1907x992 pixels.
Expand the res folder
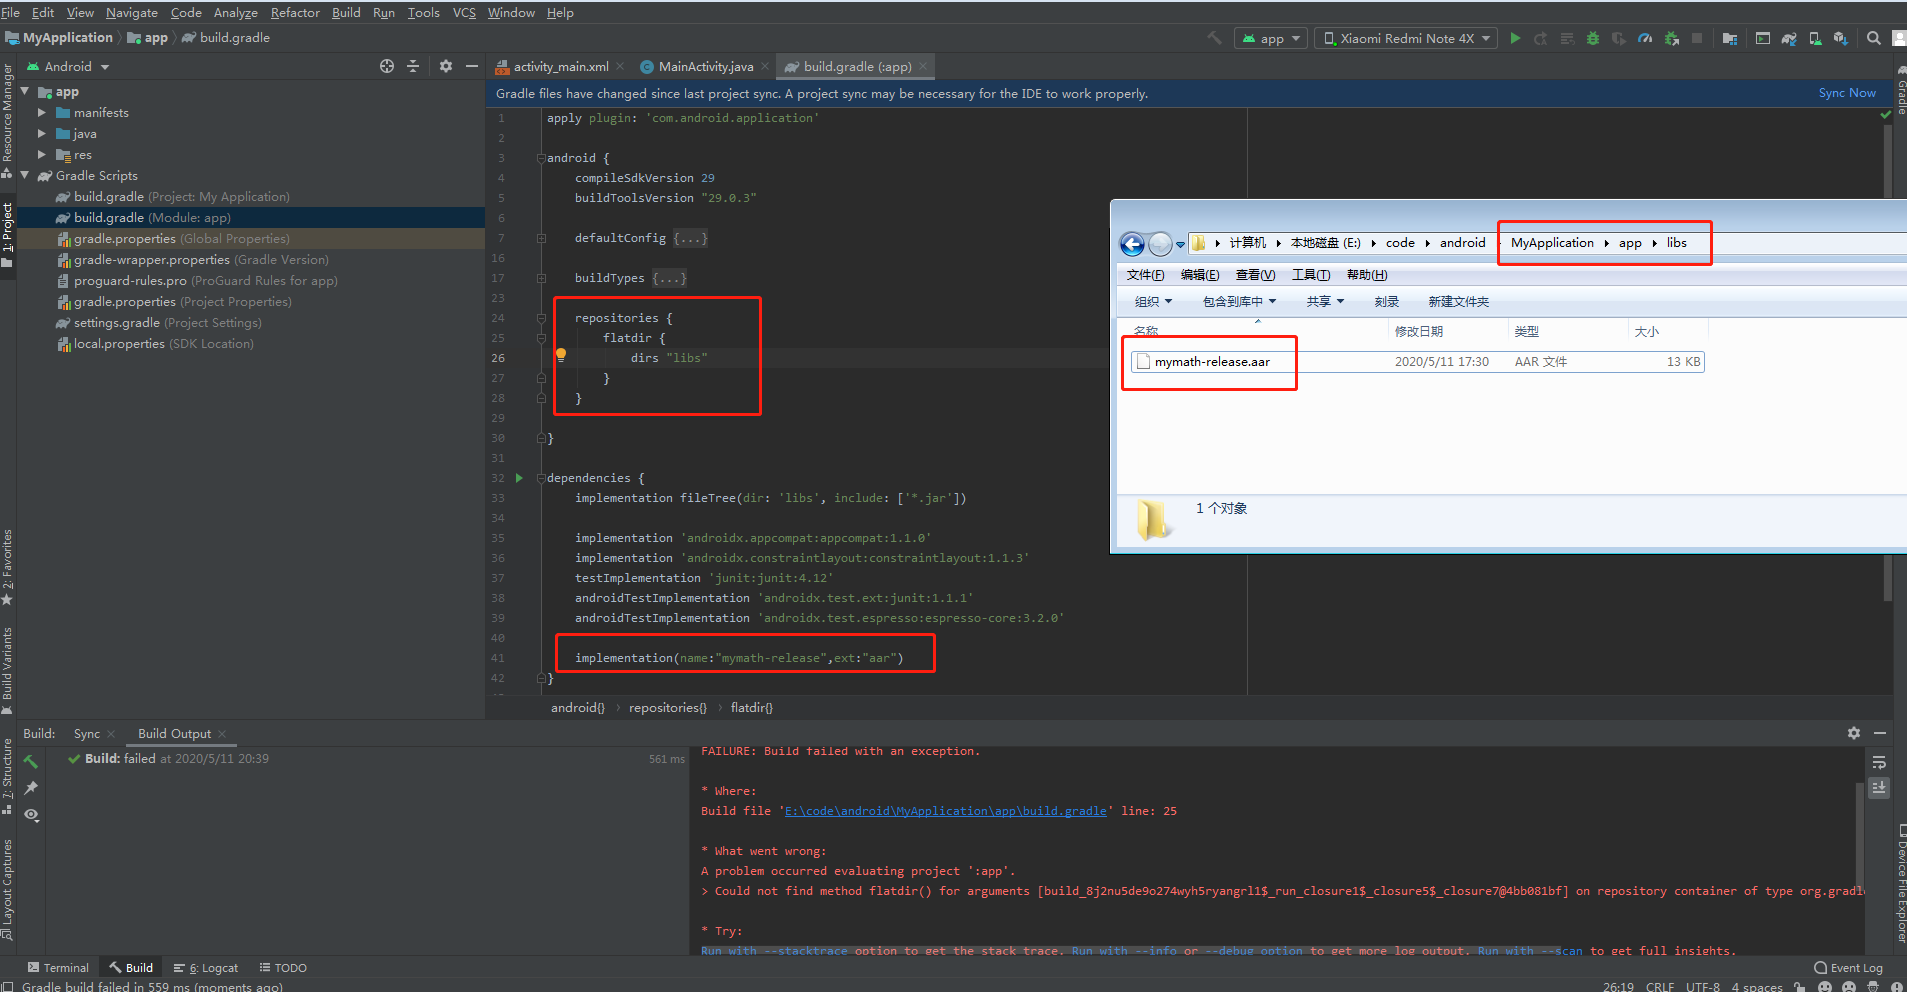click(42, 155)
